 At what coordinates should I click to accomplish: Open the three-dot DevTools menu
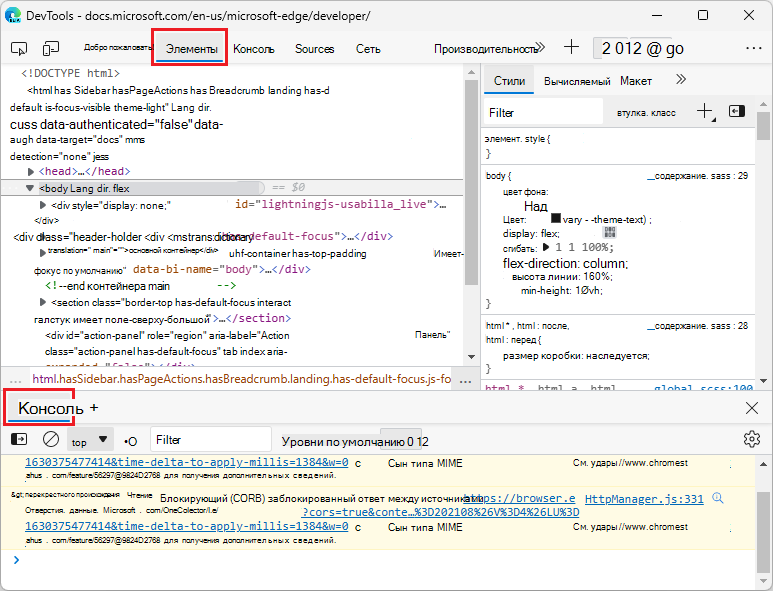(x=754, y=48)
